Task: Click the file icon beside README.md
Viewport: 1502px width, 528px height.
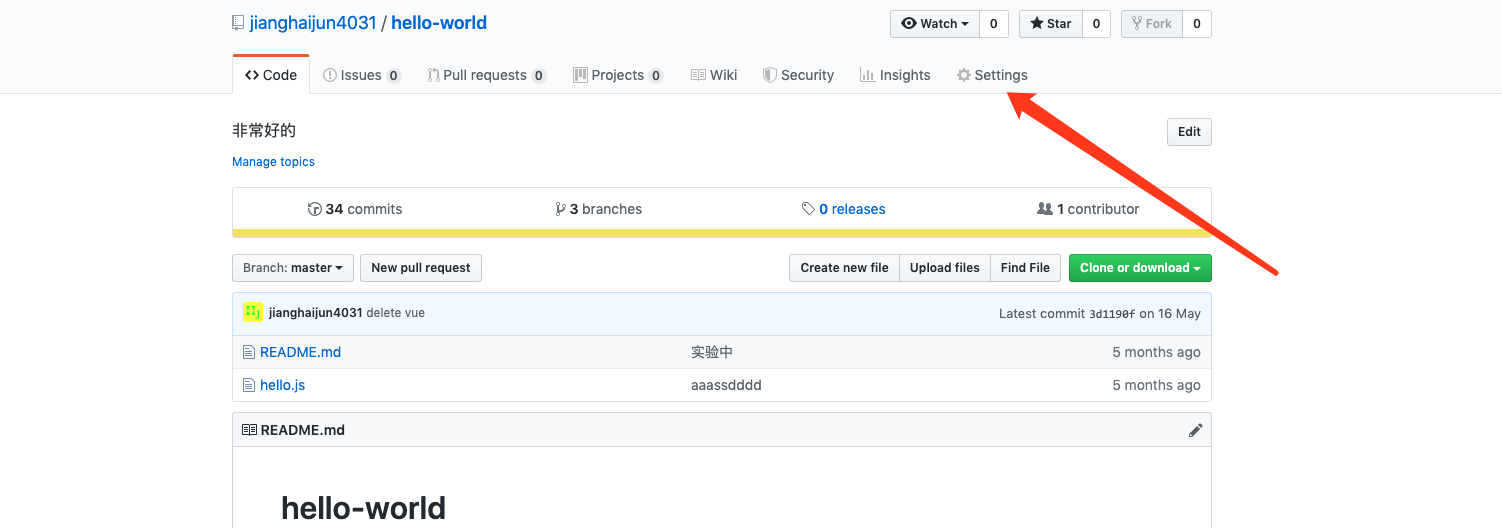Action: click(249, 352)
